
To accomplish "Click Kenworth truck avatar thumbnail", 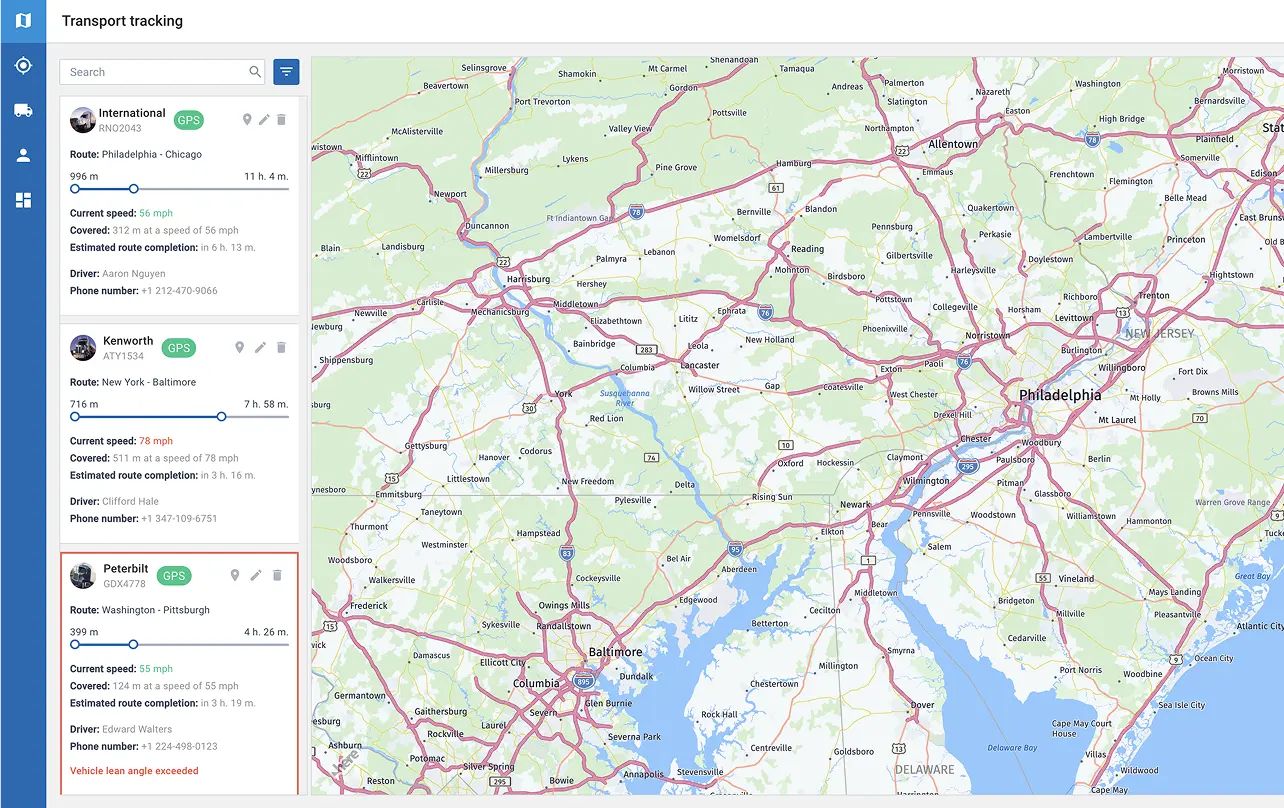I will [83, 348].
